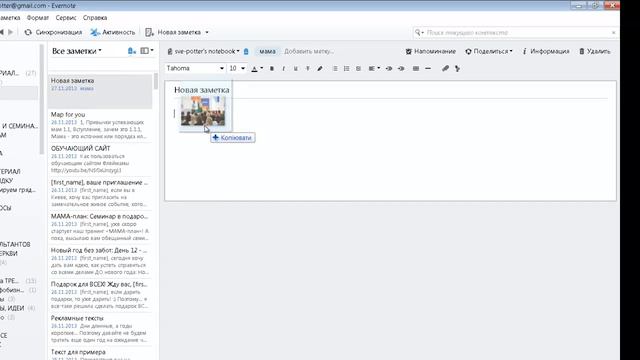Open the font color dropdown arrow
The image size is (640, 360).
coord(262,69)
